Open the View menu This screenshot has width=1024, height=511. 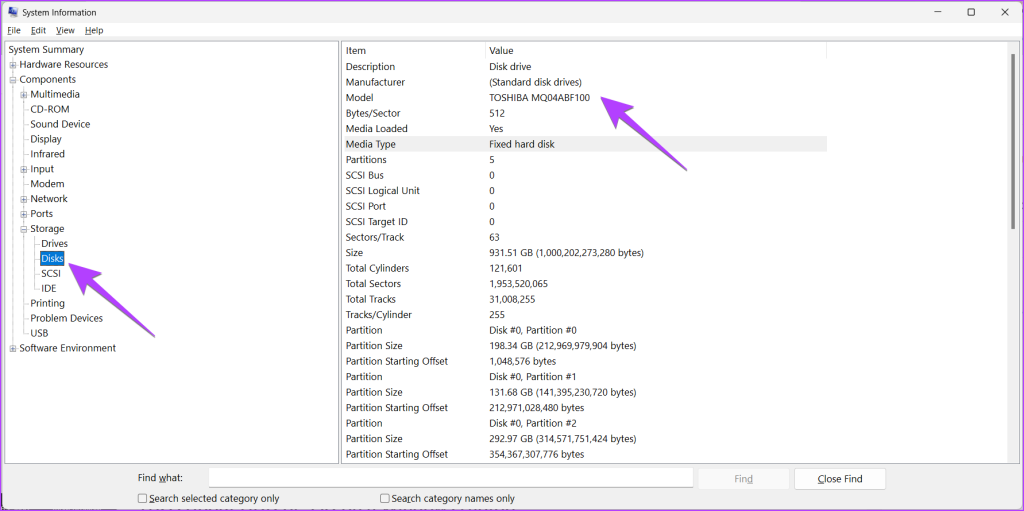click(65, 30)
